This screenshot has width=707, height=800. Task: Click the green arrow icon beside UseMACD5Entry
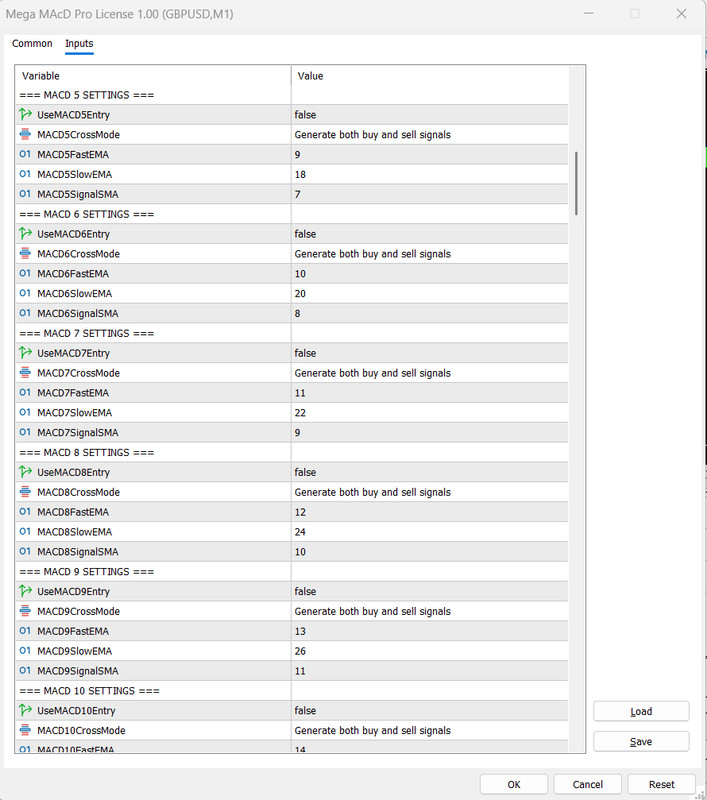pyautogui.click(x=25, y=114)
